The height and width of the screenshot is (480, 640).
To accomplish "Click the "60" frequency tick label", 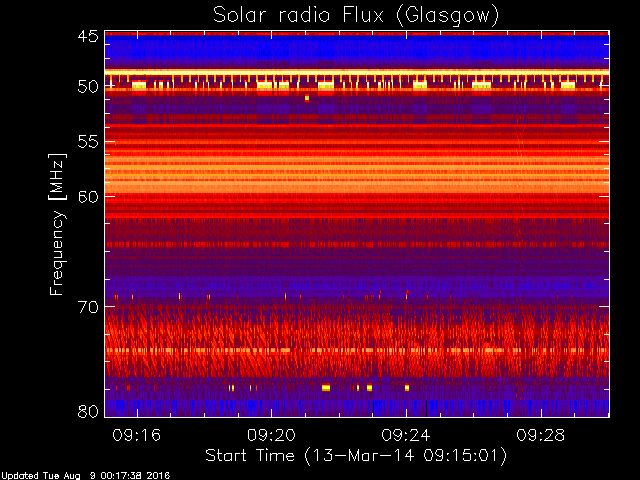I will pos(88,196).
